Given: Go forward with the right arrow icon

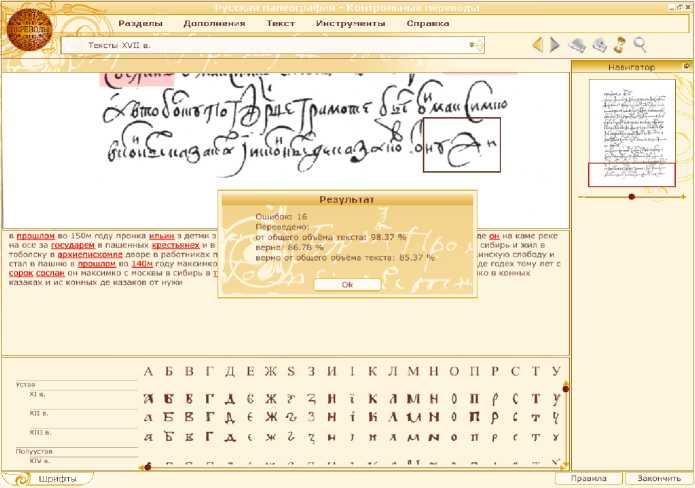Looking at the screenshot, I should [554, 45].
